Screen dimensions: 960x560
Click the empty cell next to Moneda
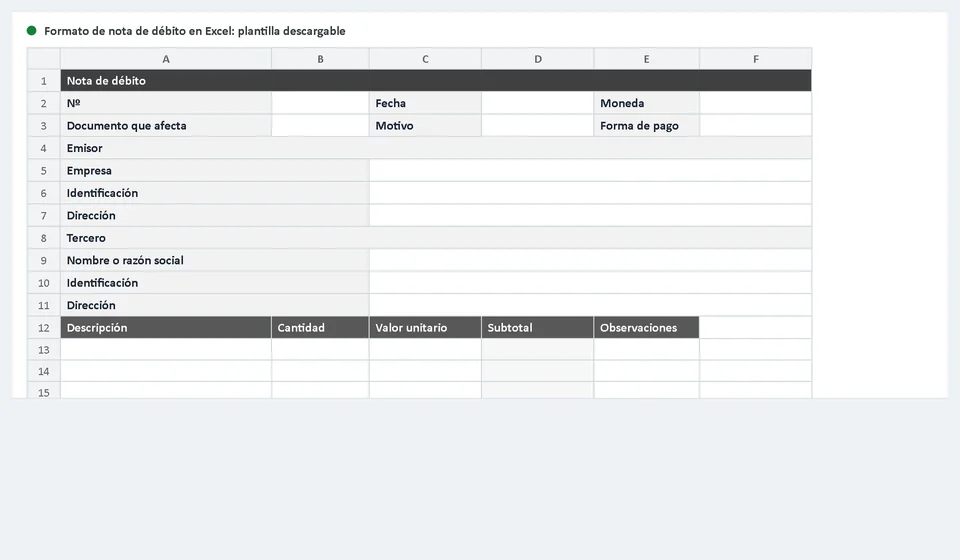click(x=756, y=103)
